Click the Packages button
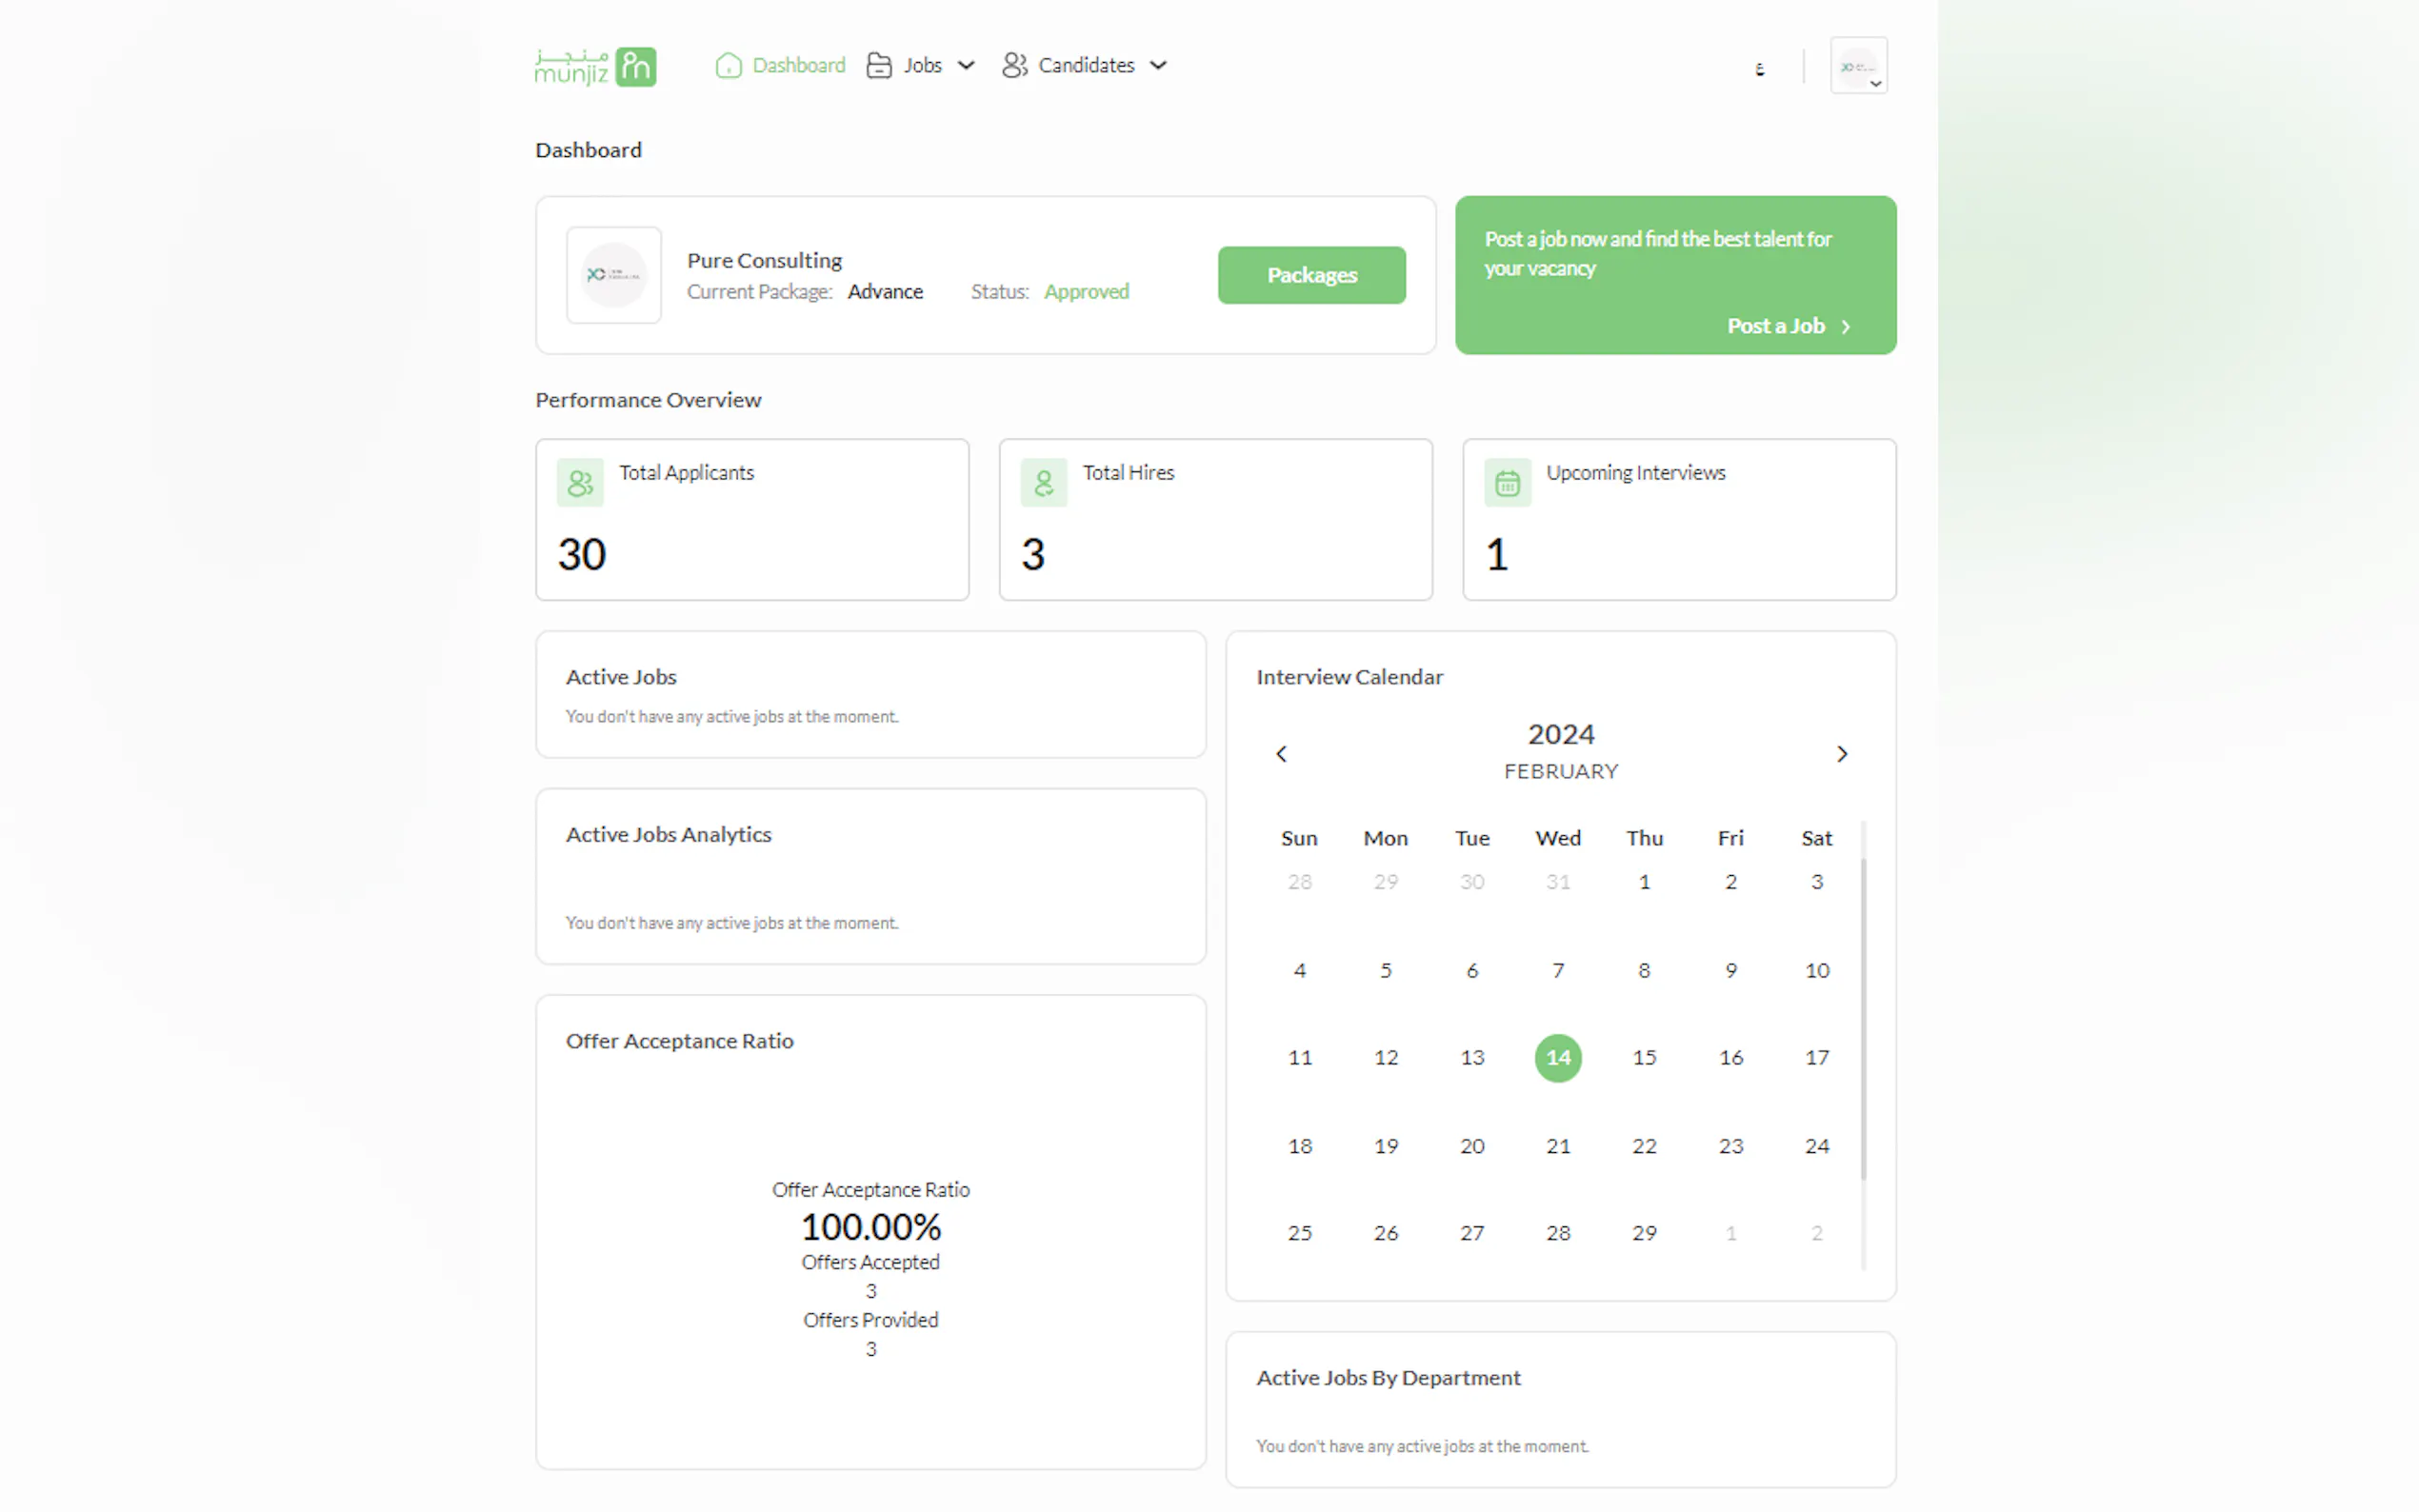Screen dimensions: 2419x1512 point(1312,275)
